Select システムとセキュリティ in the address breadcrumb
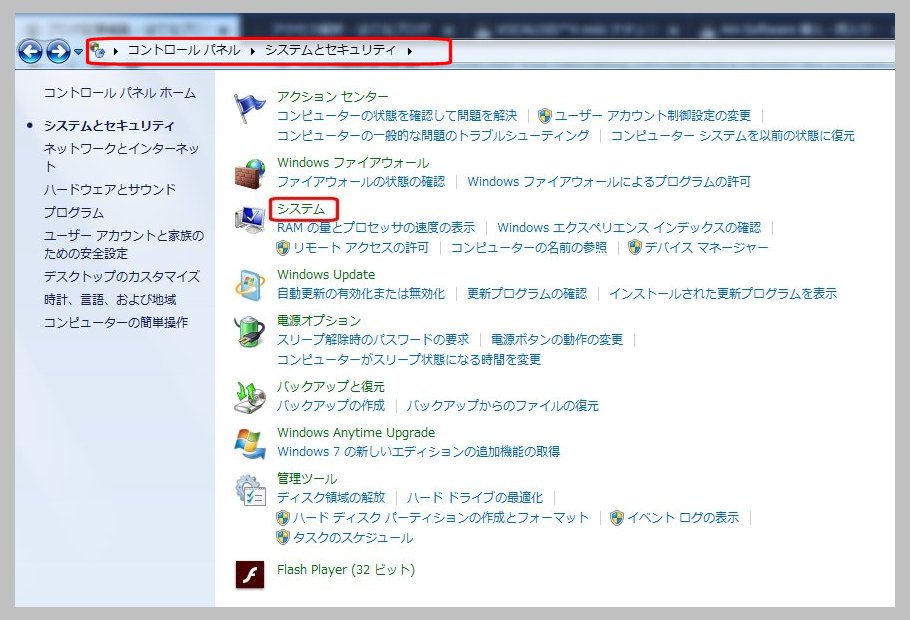 [x=330, y=51]
